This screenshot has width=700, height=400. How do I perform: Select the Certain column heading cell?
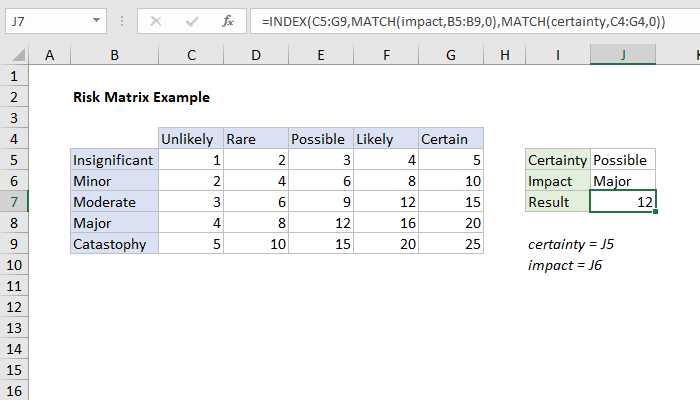(451, 139)
